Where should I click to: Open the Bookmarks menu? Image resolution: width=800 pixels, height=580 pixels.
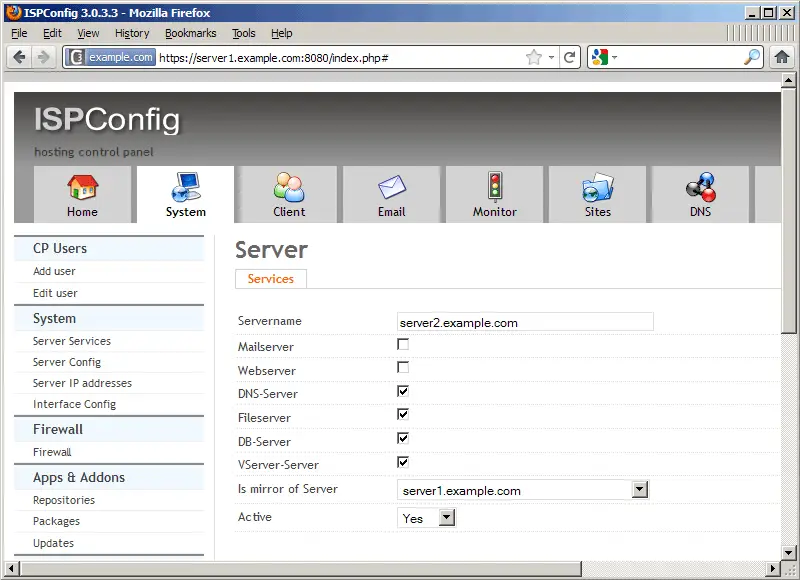click(x=190, y=33)
